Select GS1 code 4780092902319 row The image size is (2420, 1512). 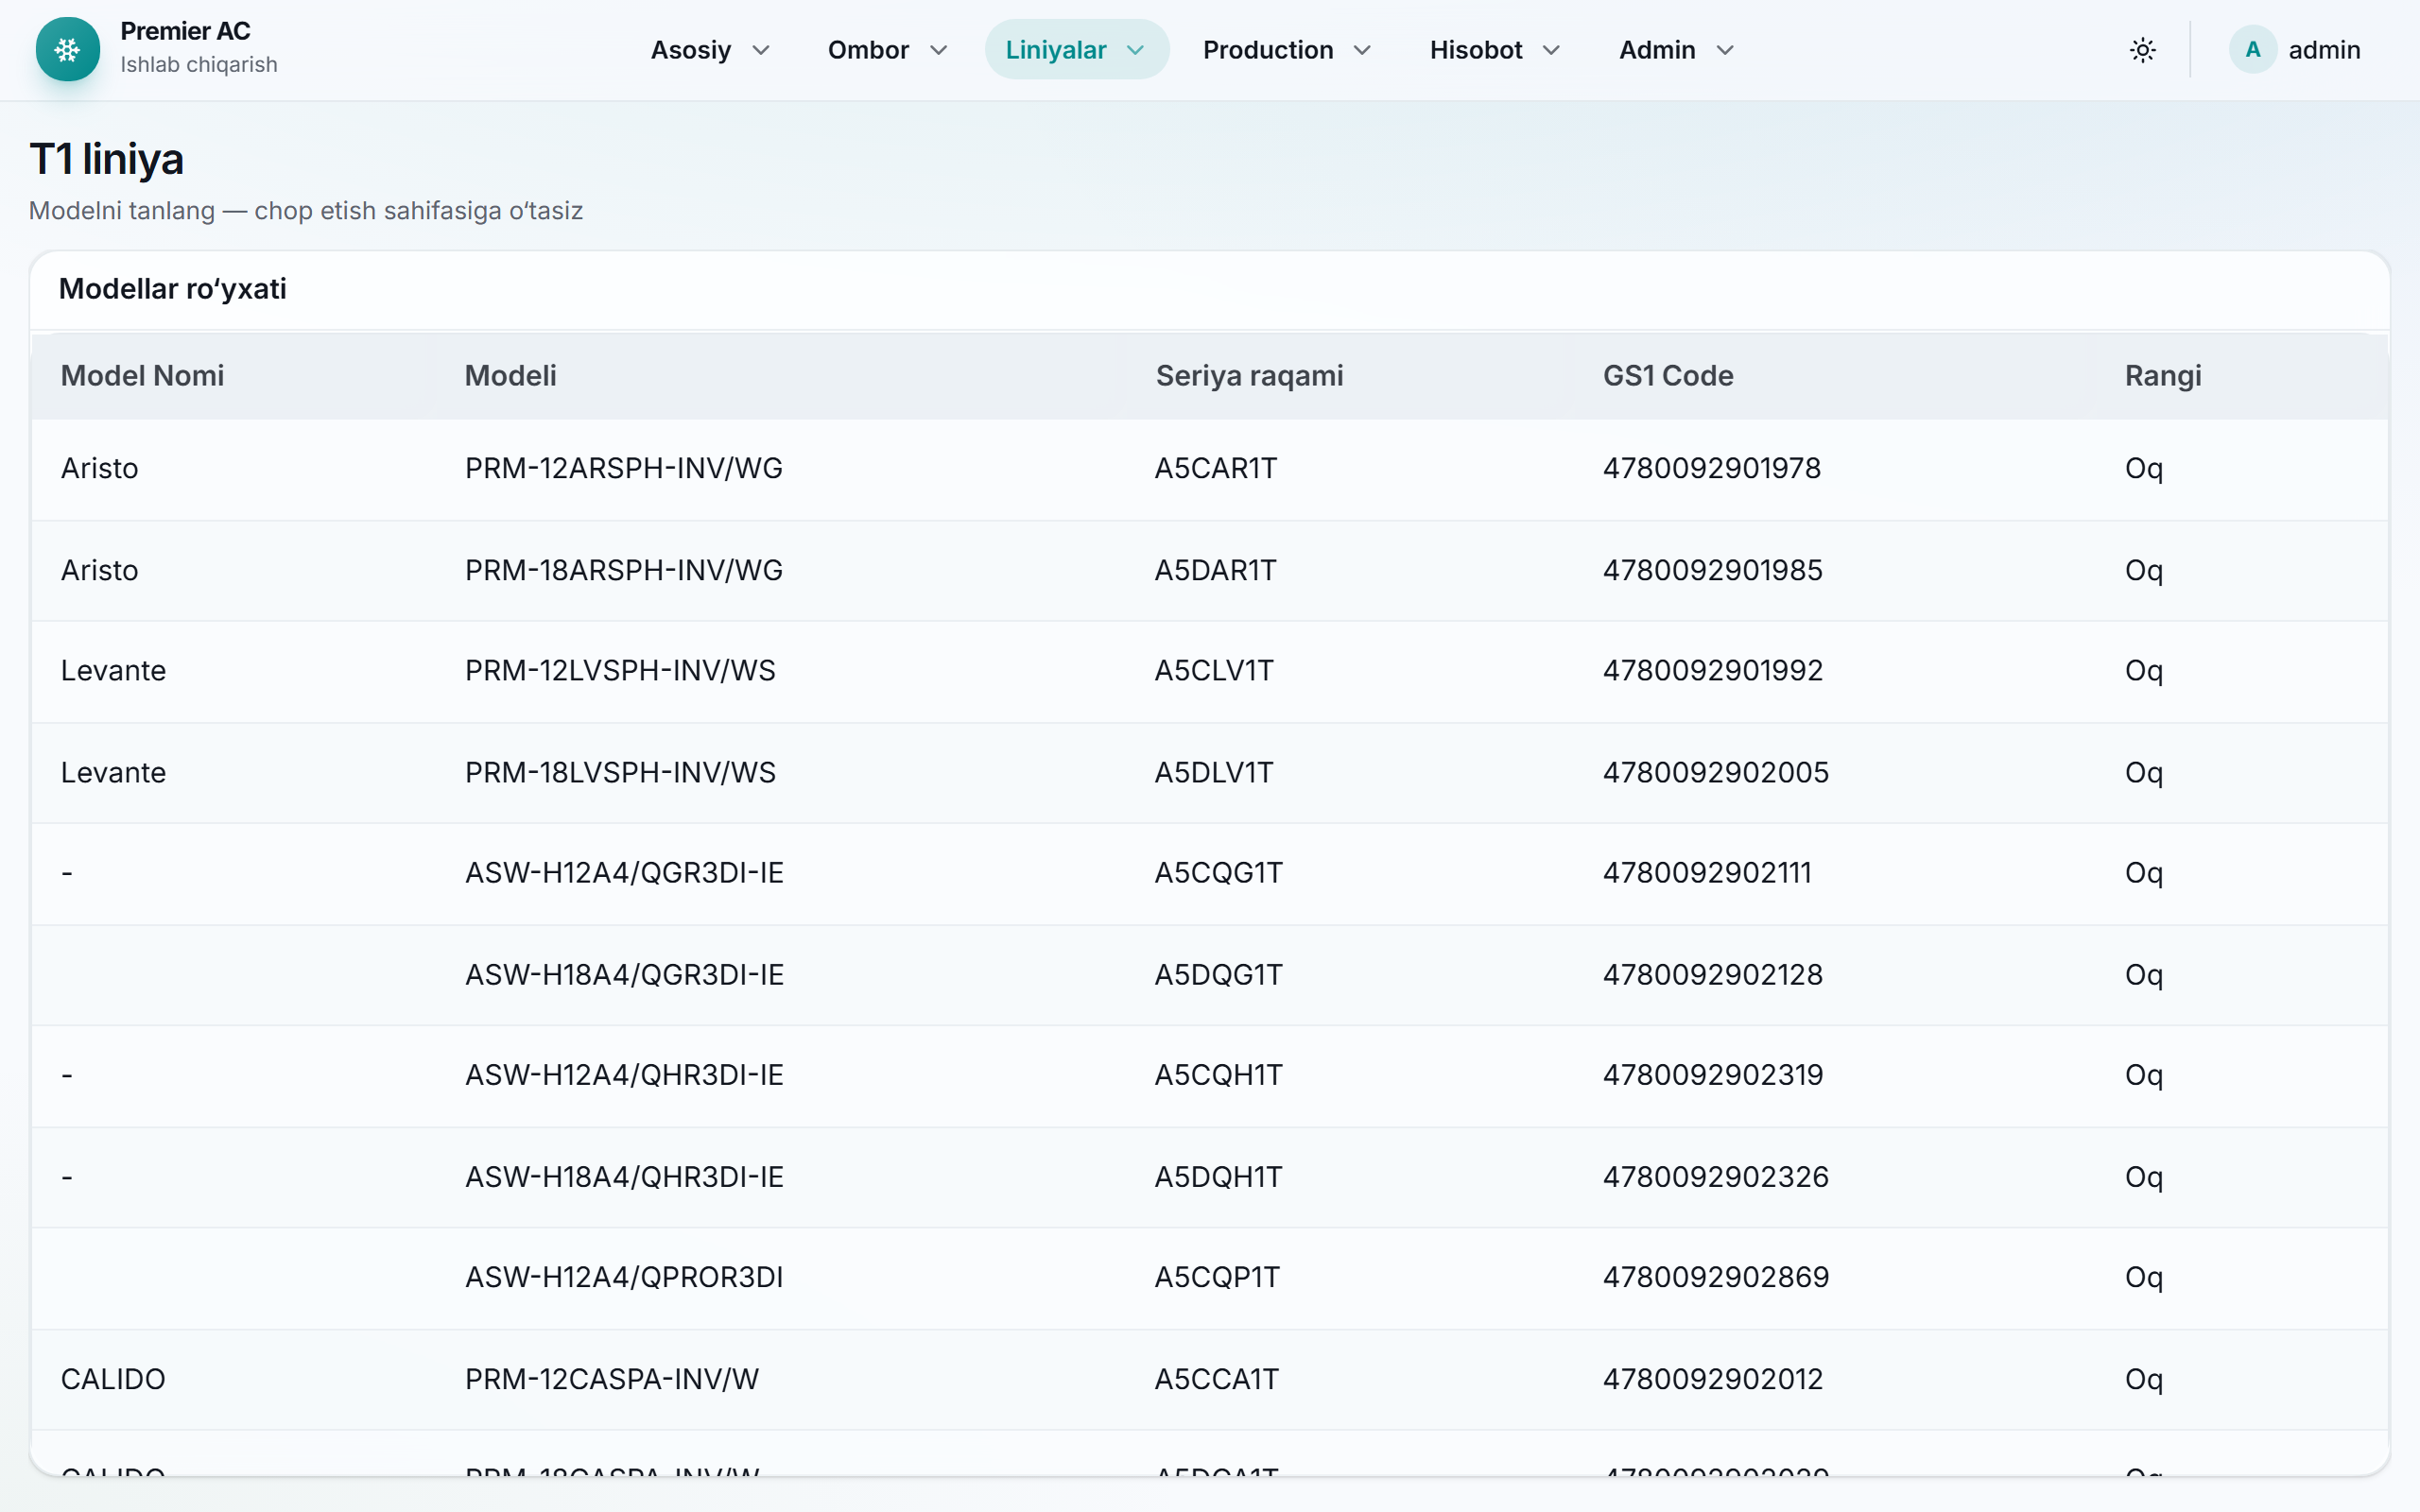pyautogui.click(x=1210, y=1076)
